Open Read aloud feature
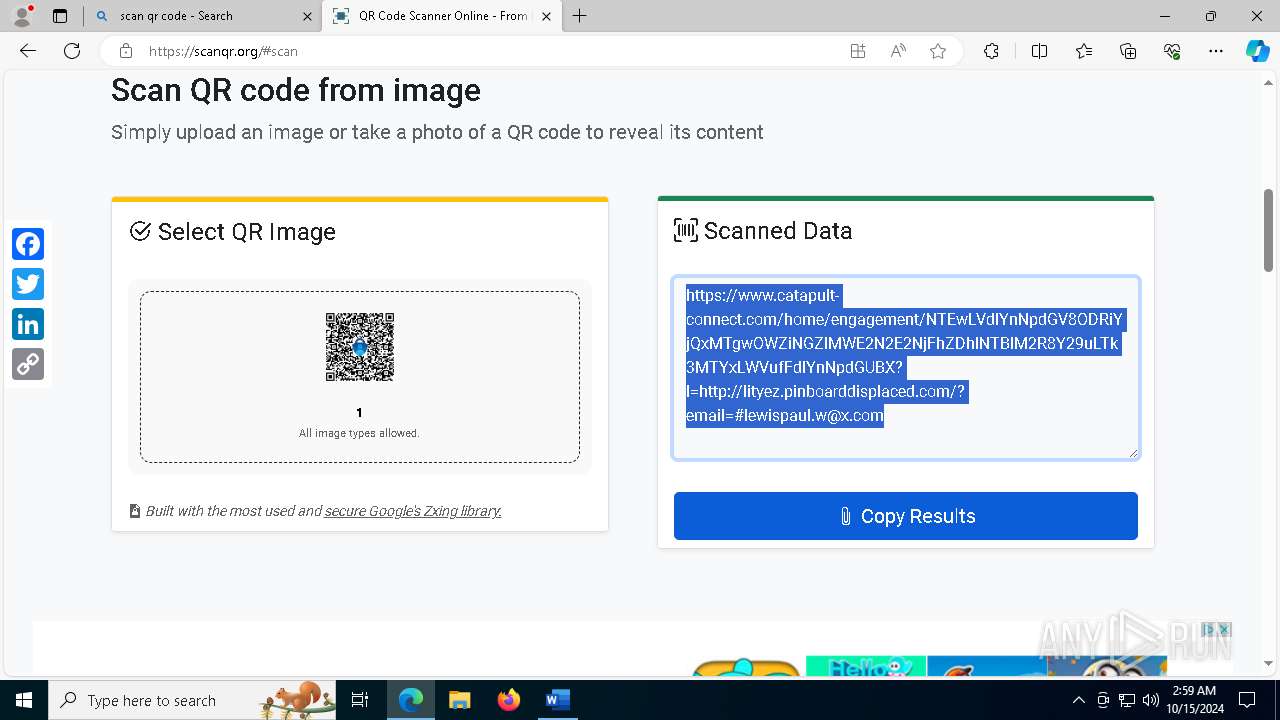Viewport: 1280px width, 720px height. tap(898, 51)
